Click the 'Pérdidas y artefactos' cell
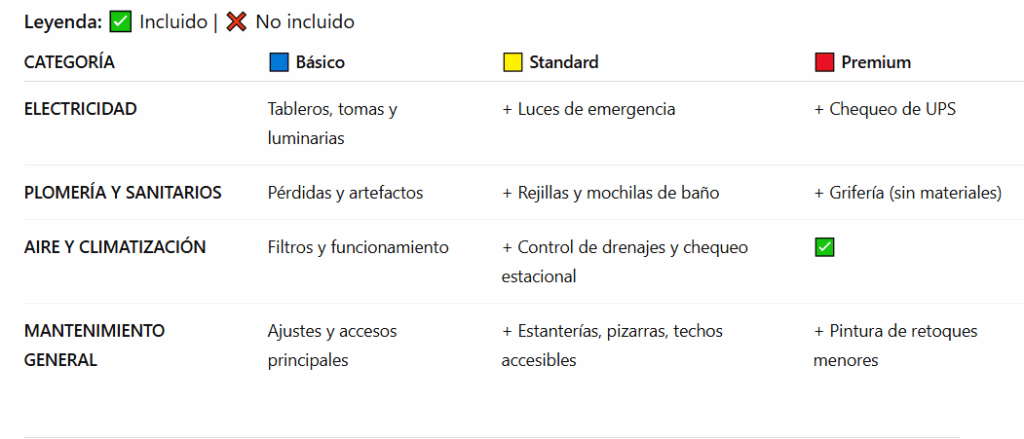1024x439 pixels. point(345,192)
